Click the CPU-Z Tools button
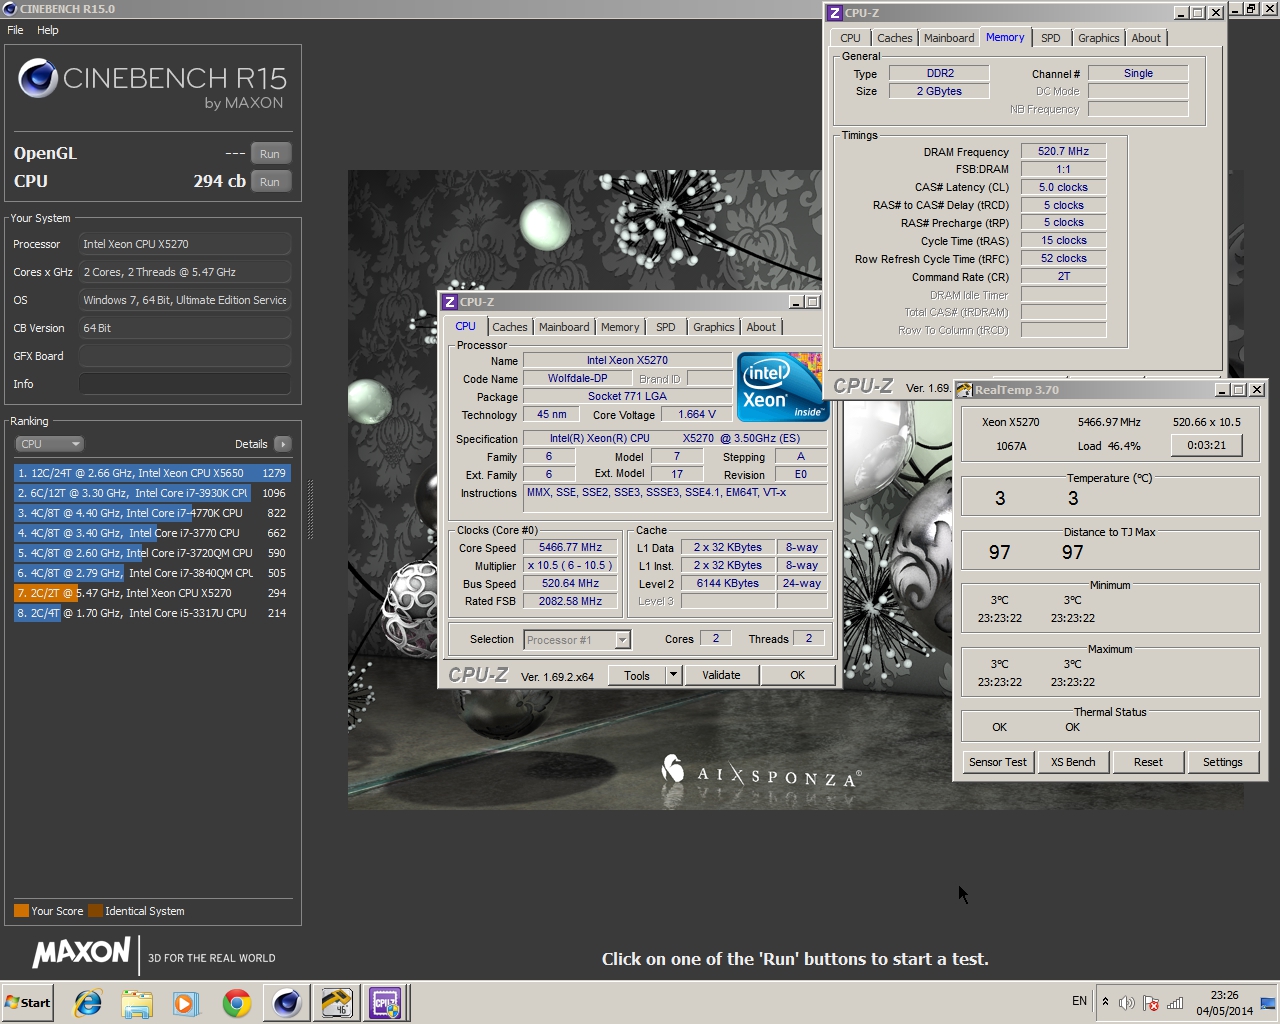Viewport: 1280px width, 1024px height. [x=637, y=676]
